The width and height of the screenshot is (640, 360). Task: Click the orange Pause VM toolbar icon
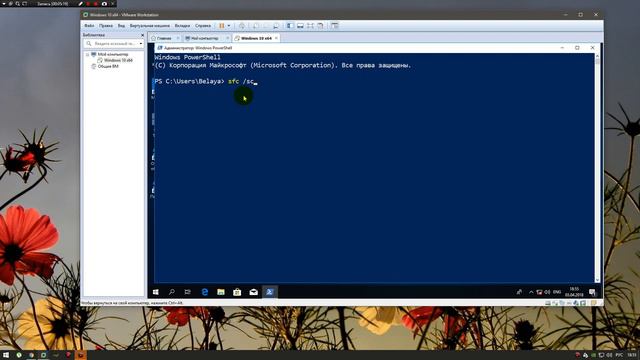pos(222,26)
